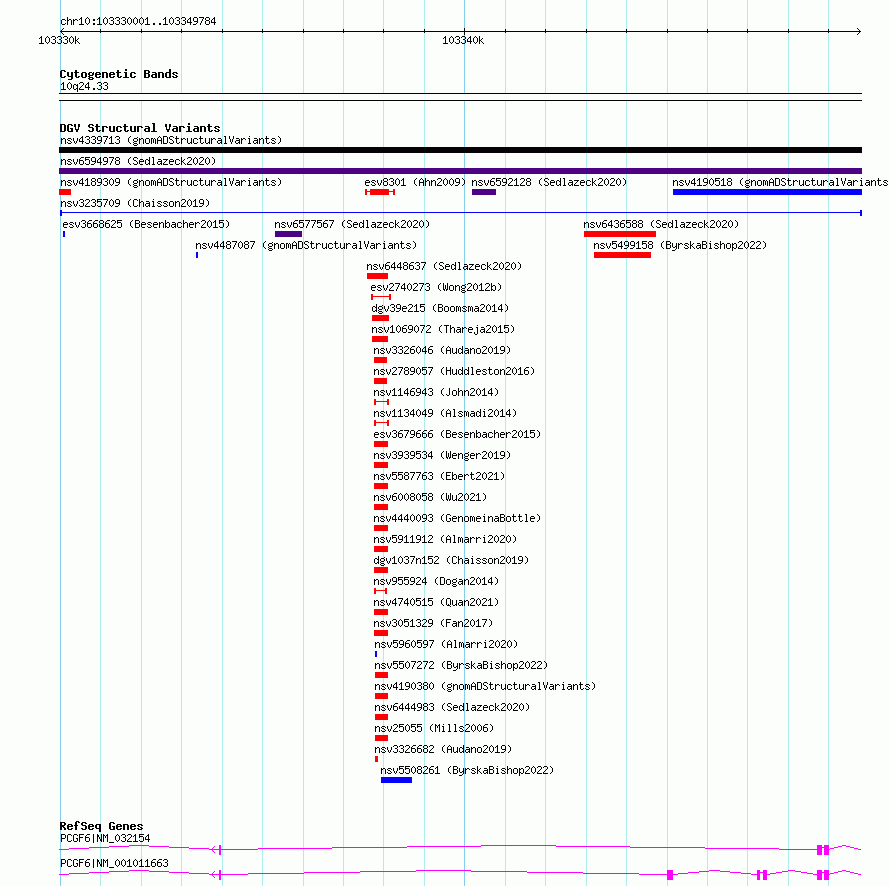
Task: Select nsv4740515 (Quan2021) label
Action: point(436,602)
